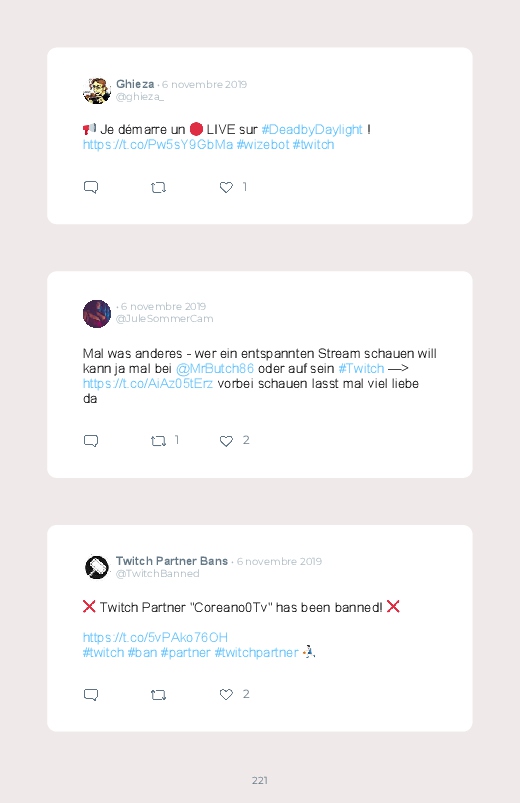
Task: Open Twitch Partner Bans hammer avatar
Action: click(x=97, y=567)
